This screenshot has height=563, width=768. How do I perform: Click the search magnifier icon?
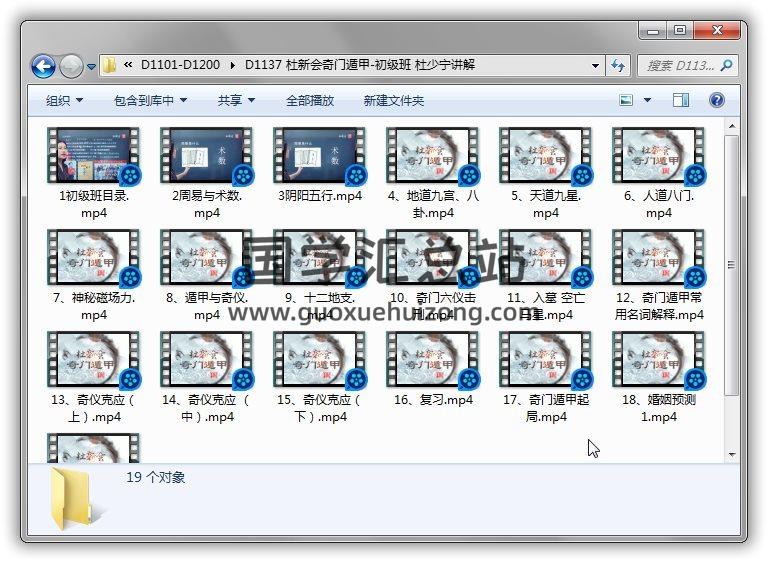point(725,66)
